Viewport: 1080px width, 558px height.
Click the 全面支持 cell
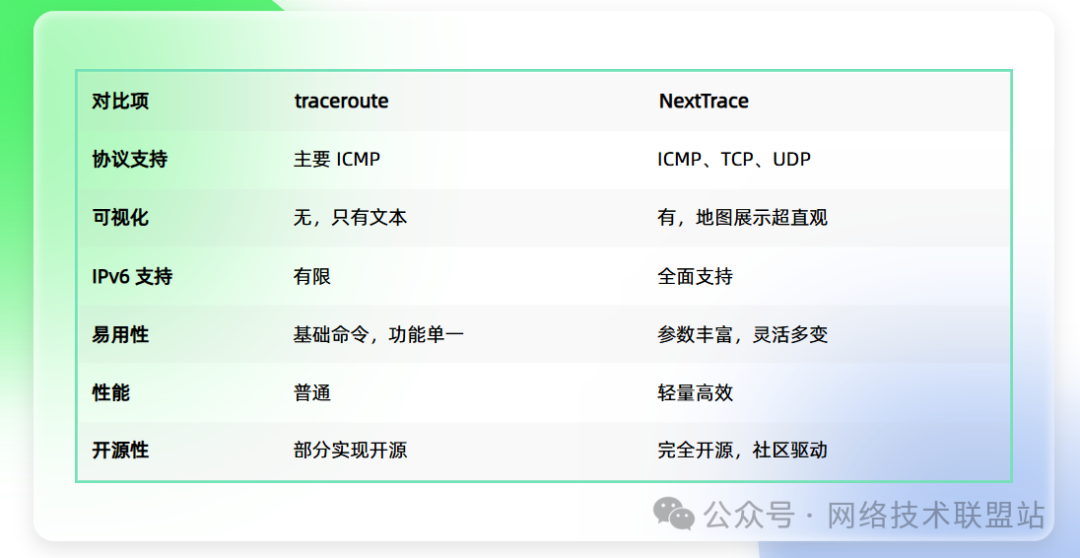click(696, 277)
